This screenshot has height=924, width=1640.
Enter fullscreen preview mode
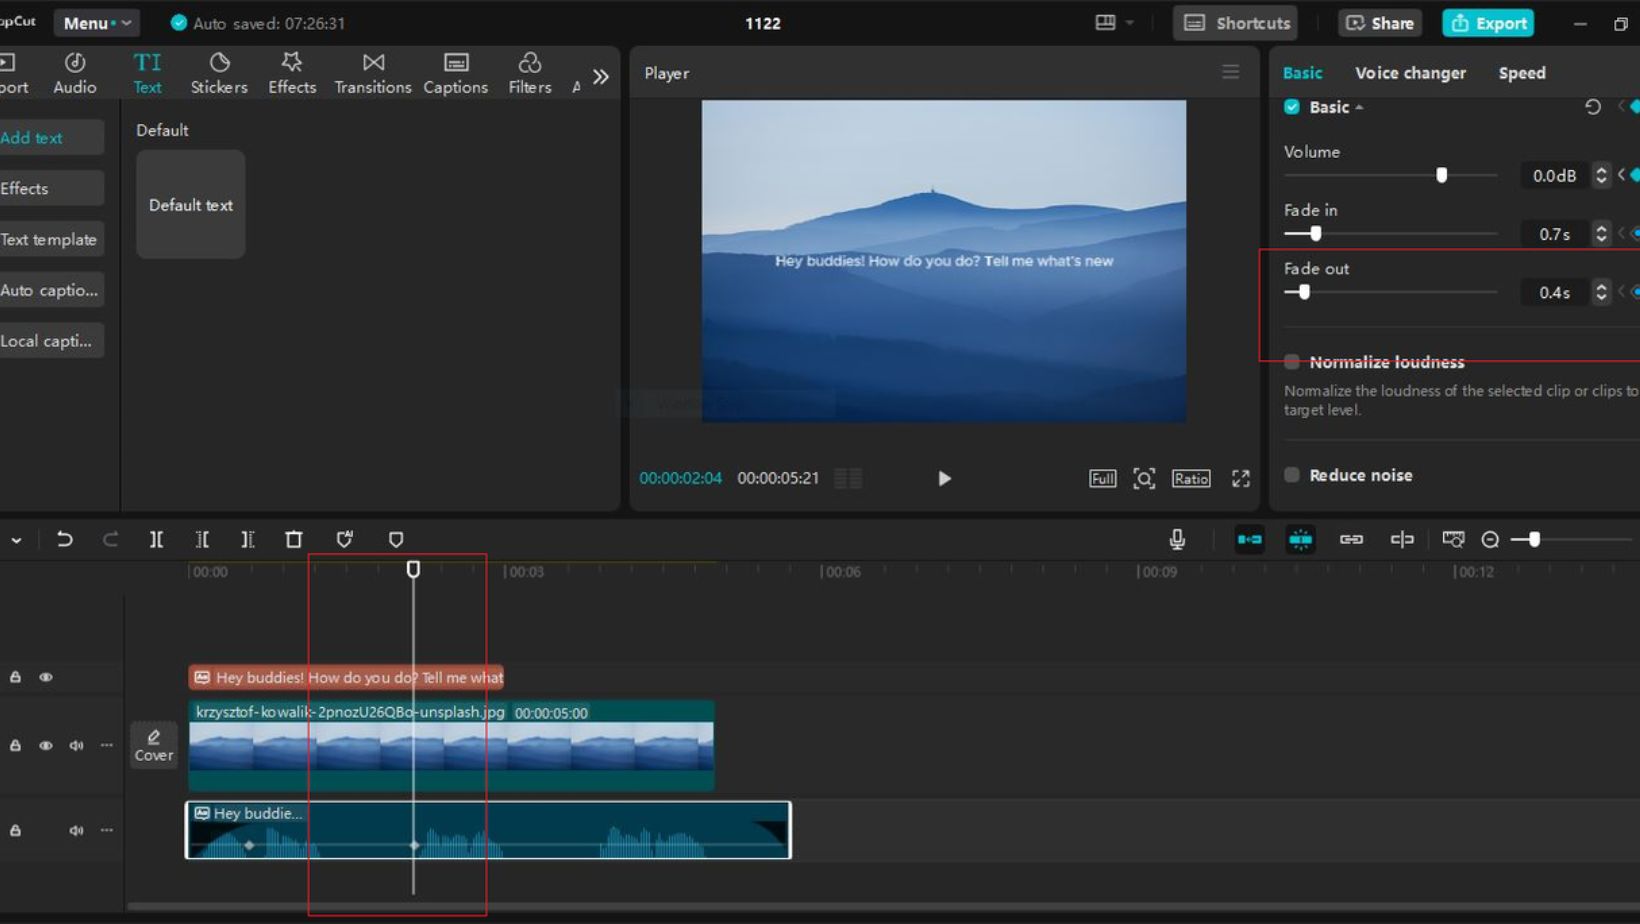(x=1241, y=478)
